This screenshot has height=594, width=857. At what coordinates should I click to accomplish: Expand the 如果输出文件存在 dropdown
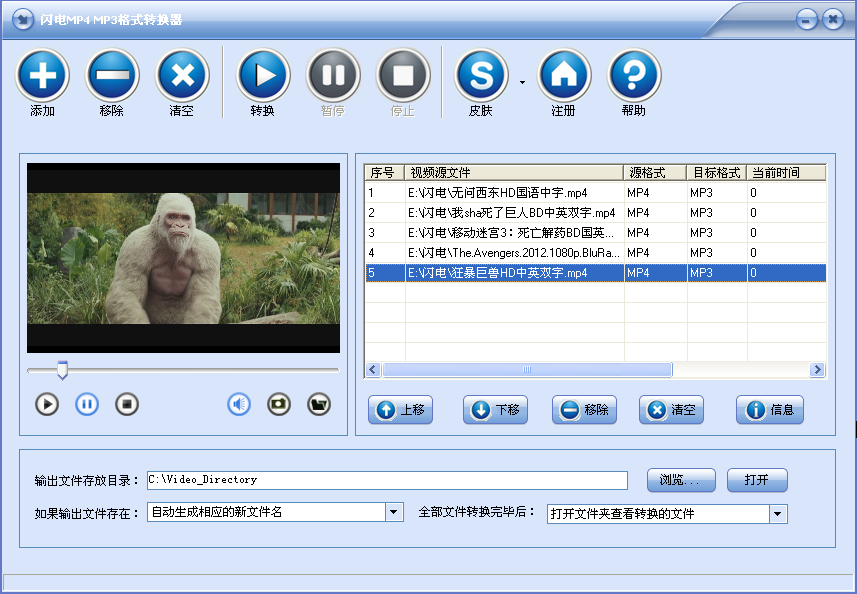click(x=394, y=513)
